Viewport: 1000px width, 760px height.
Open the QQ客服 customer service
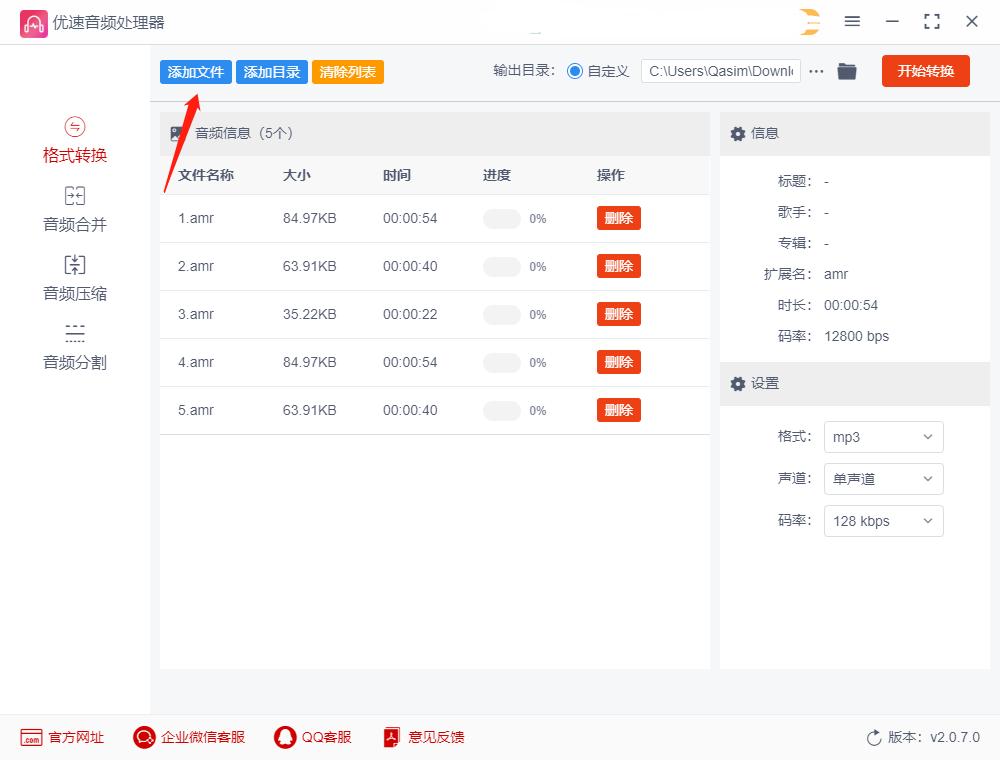pyautogui.click(x=315, y=737)
